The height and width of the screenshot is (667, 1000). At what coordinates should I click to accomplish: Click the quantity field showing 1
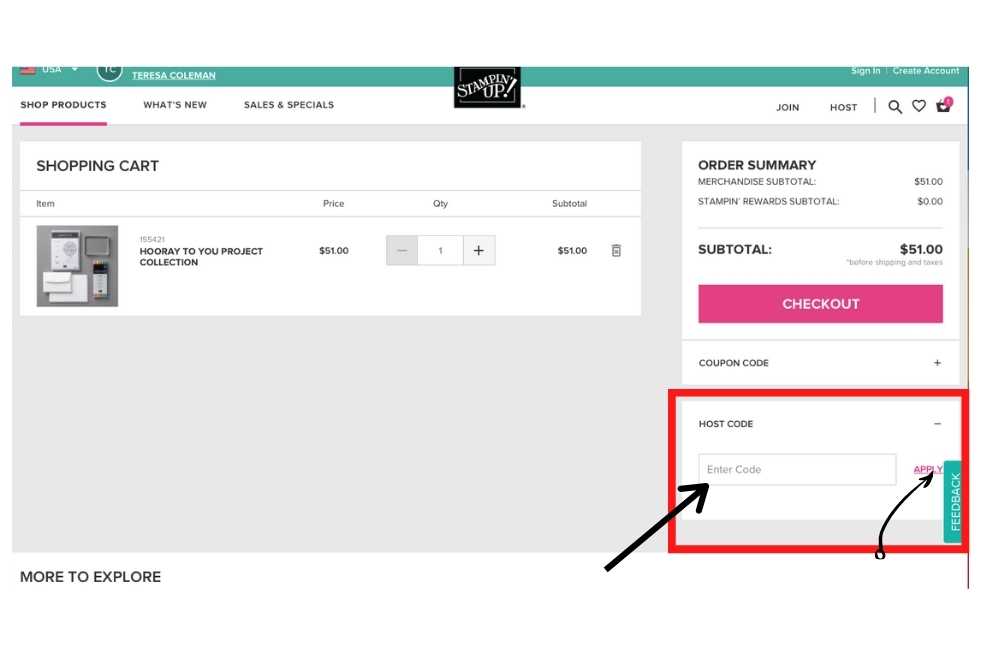441,251
